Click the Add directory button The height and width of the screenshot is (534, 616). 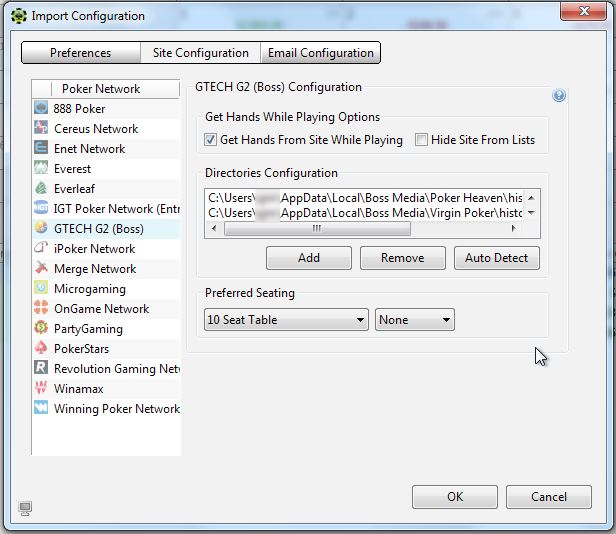(x=309, y=258)
